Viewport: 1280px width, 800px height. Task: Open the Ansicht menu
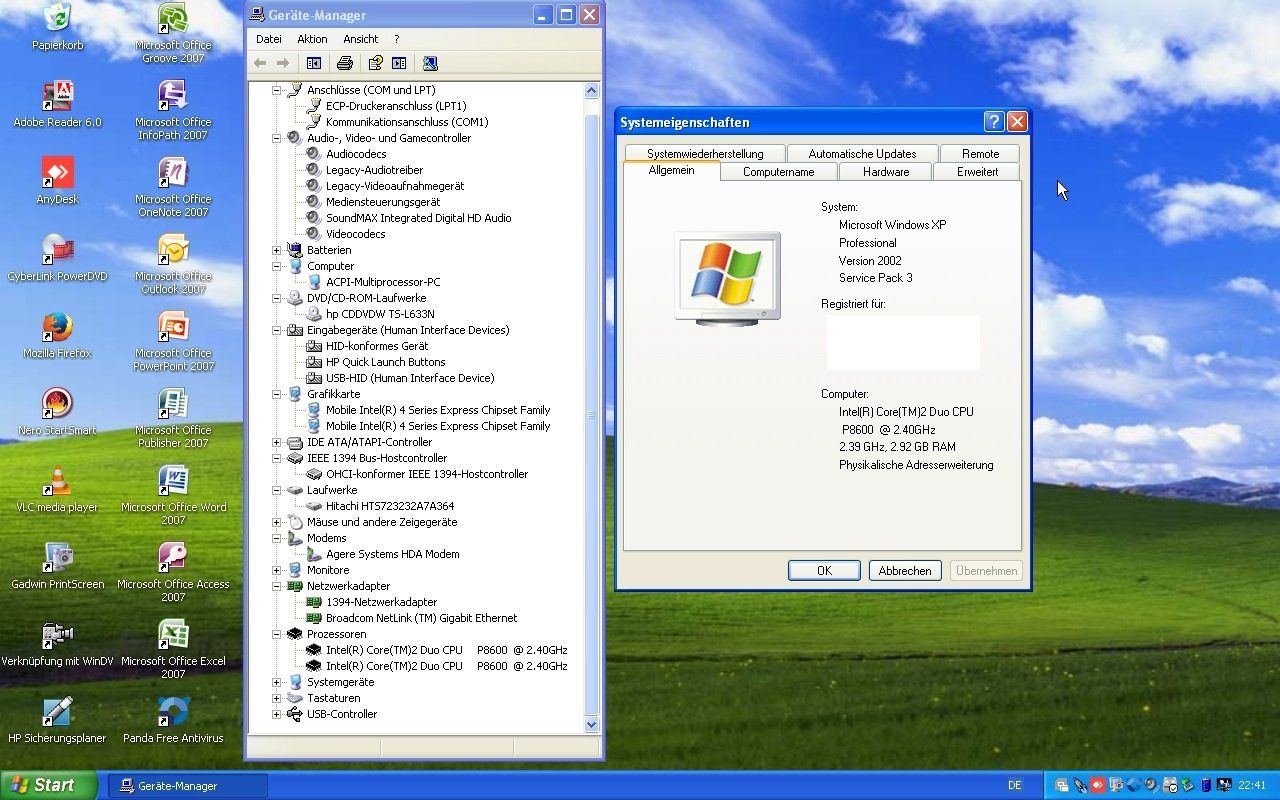[x=360, y=39]
